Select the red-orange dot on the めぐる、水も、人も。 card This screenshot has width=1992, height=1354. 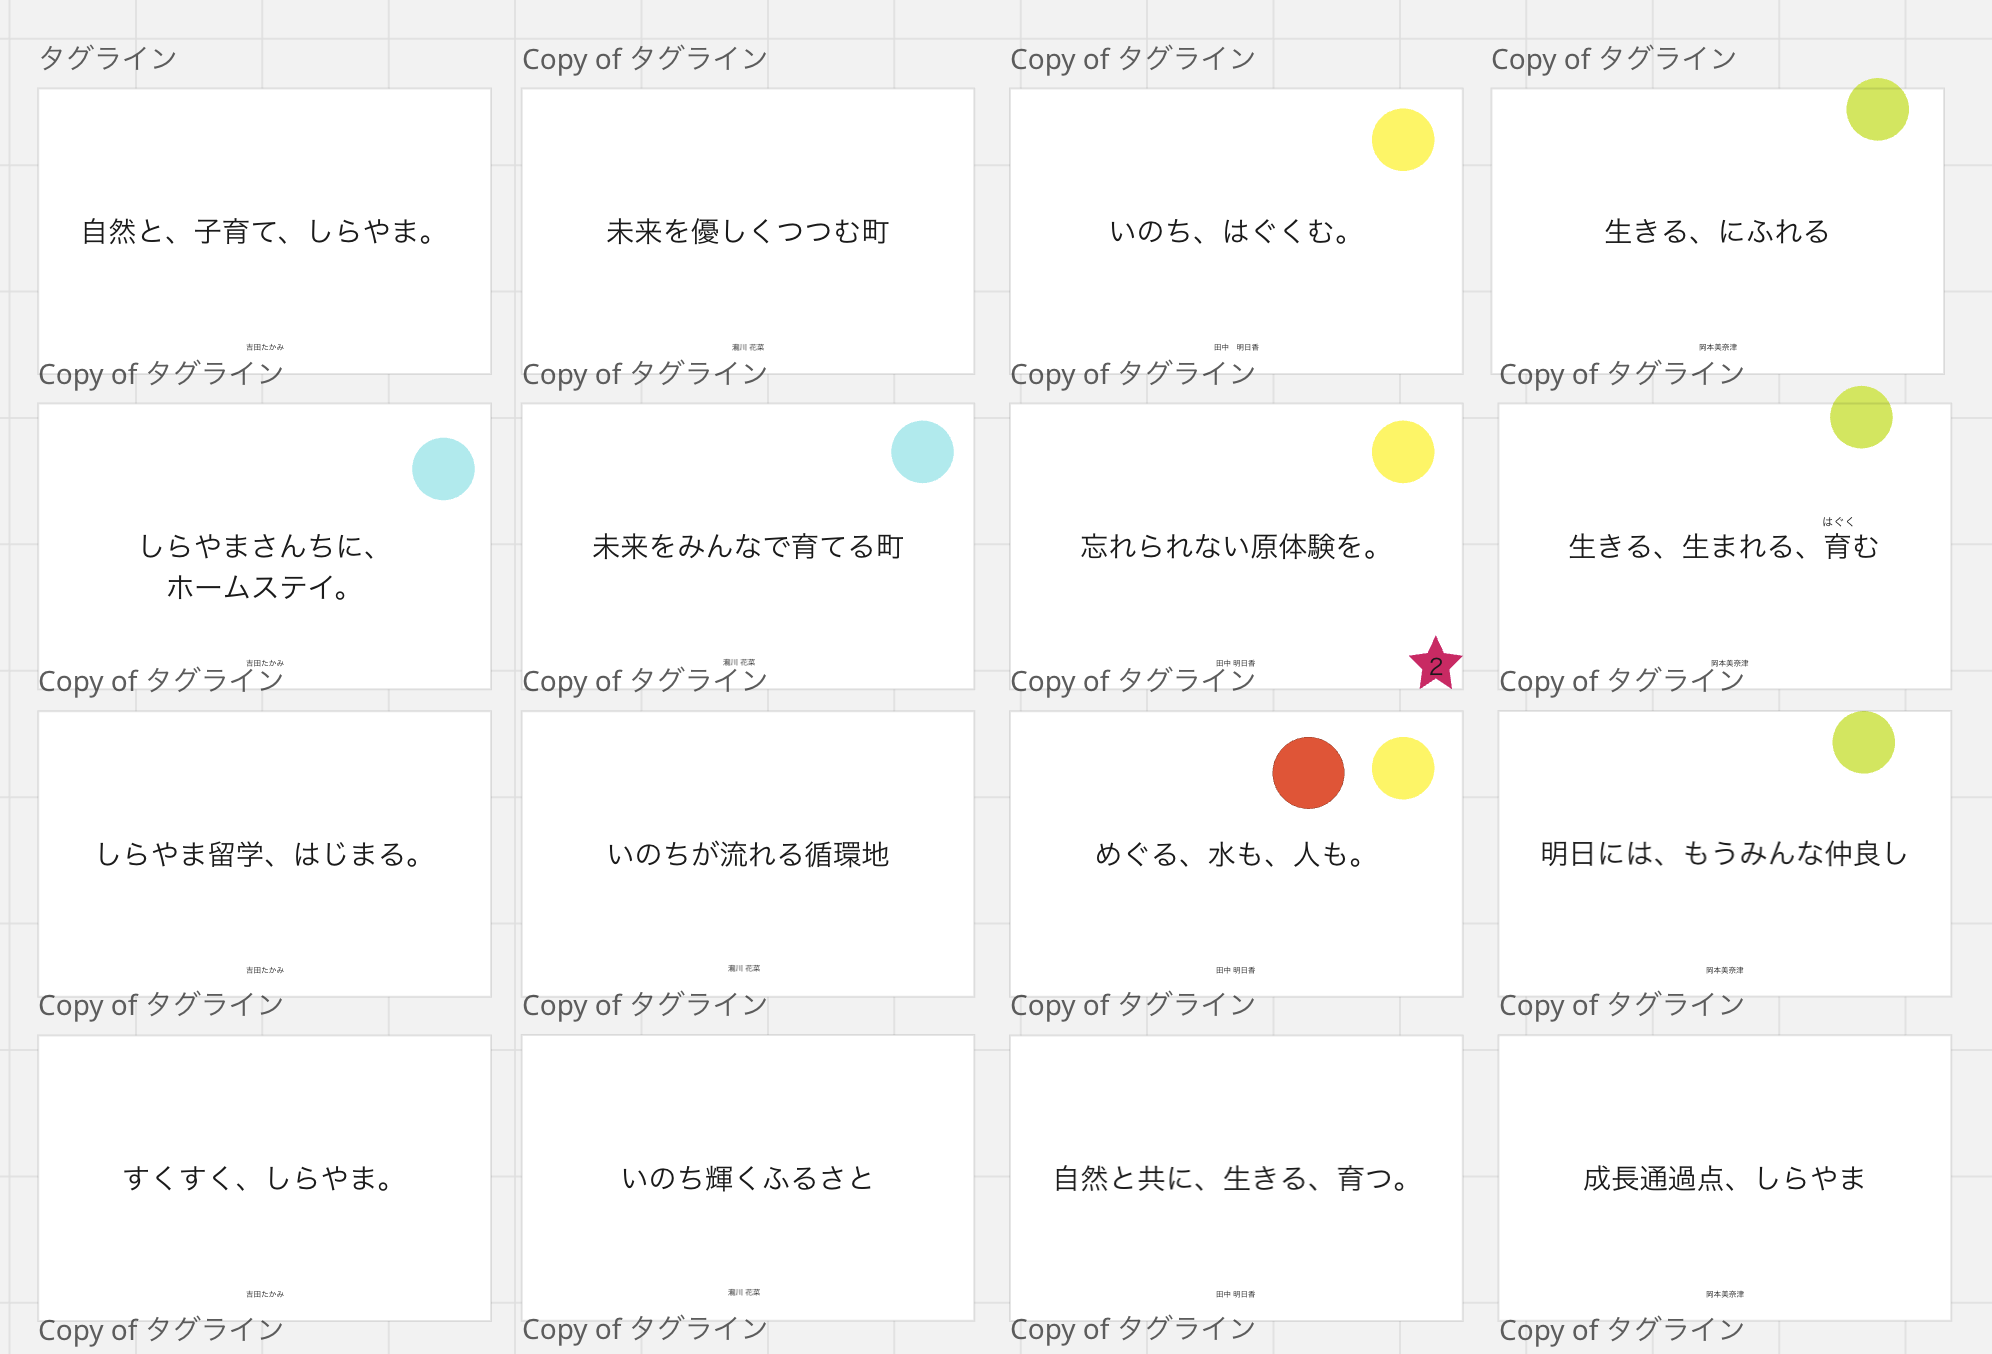(1308, 773)
